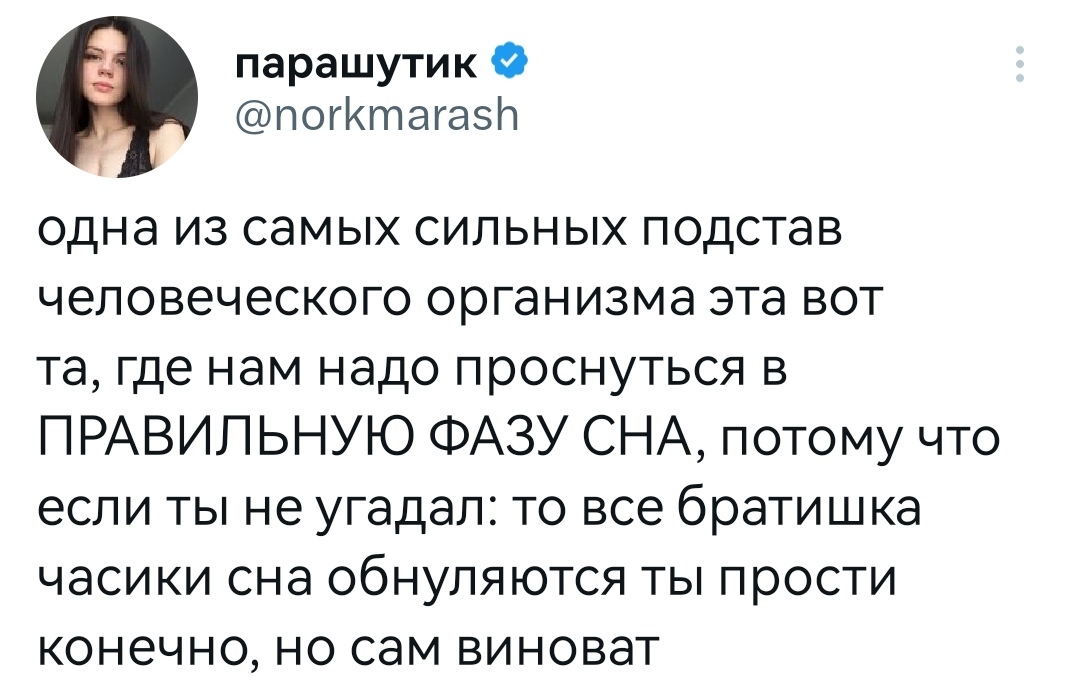Image resolution: width=1080 pixels, height=694 pixels.
Task: Click the word 'братишка' in the tweet
Action: tap(800, 507)
